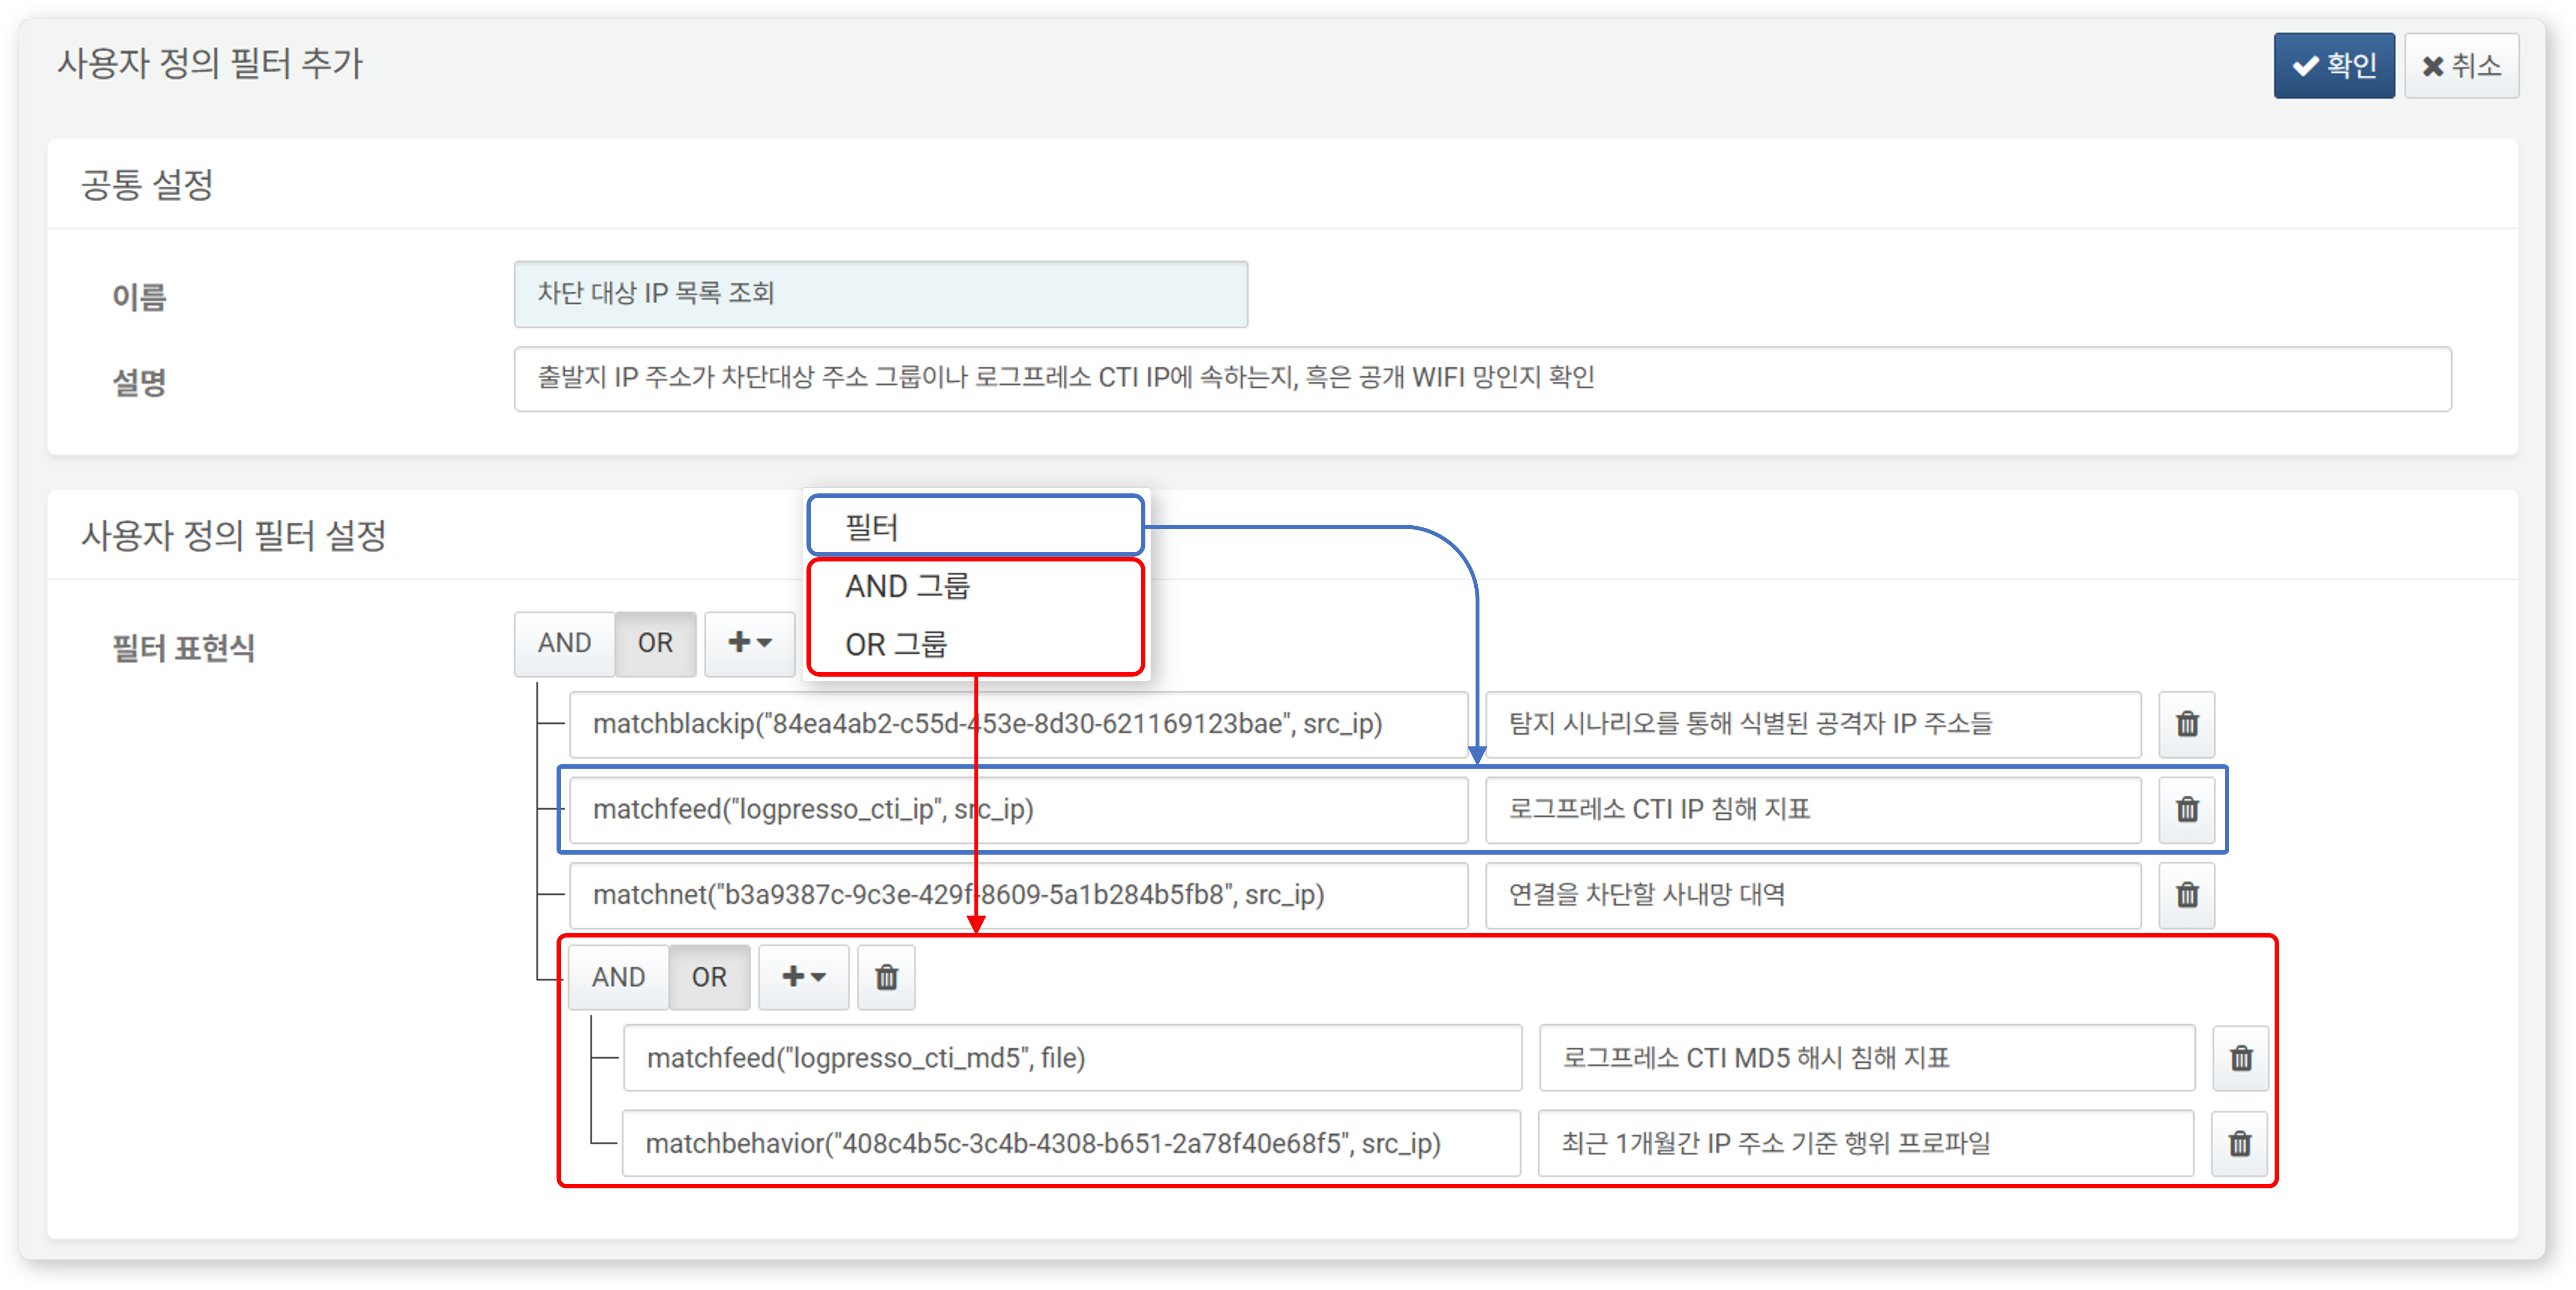Edit the matchbehavior expression field

(1072, 1143)
